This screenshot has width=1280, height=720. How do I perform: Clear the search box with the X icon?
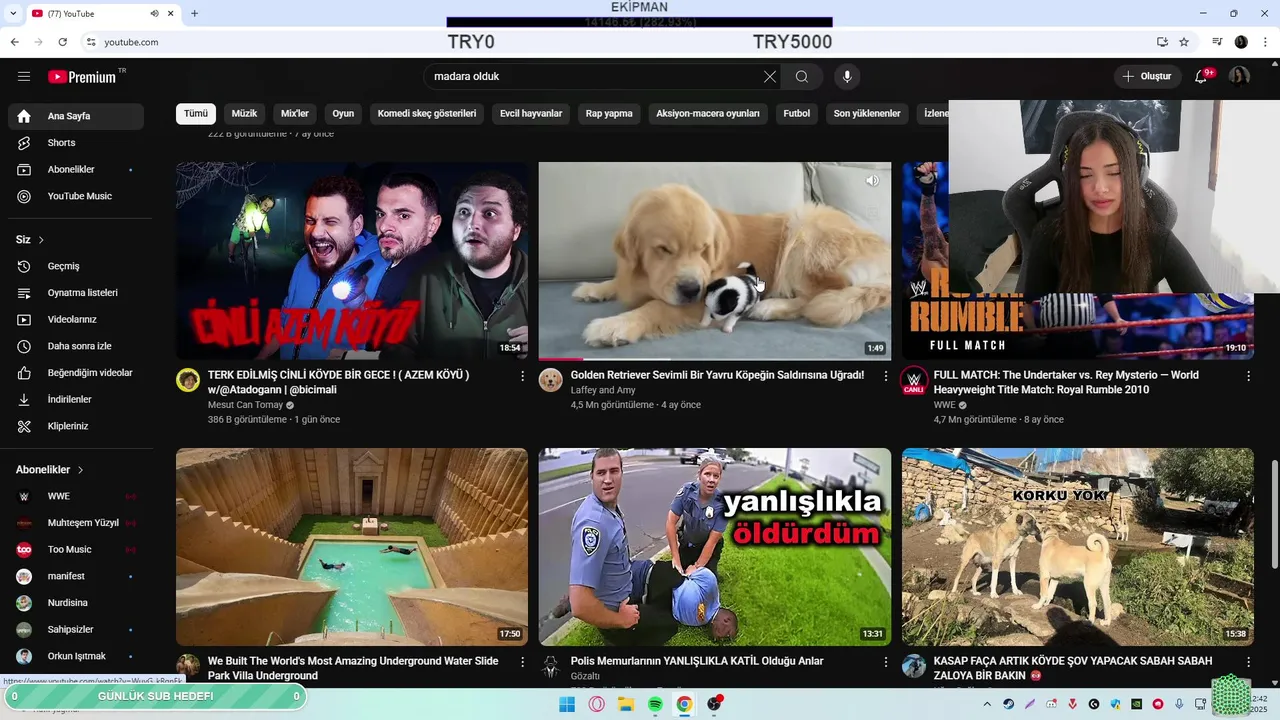[770, 77]
